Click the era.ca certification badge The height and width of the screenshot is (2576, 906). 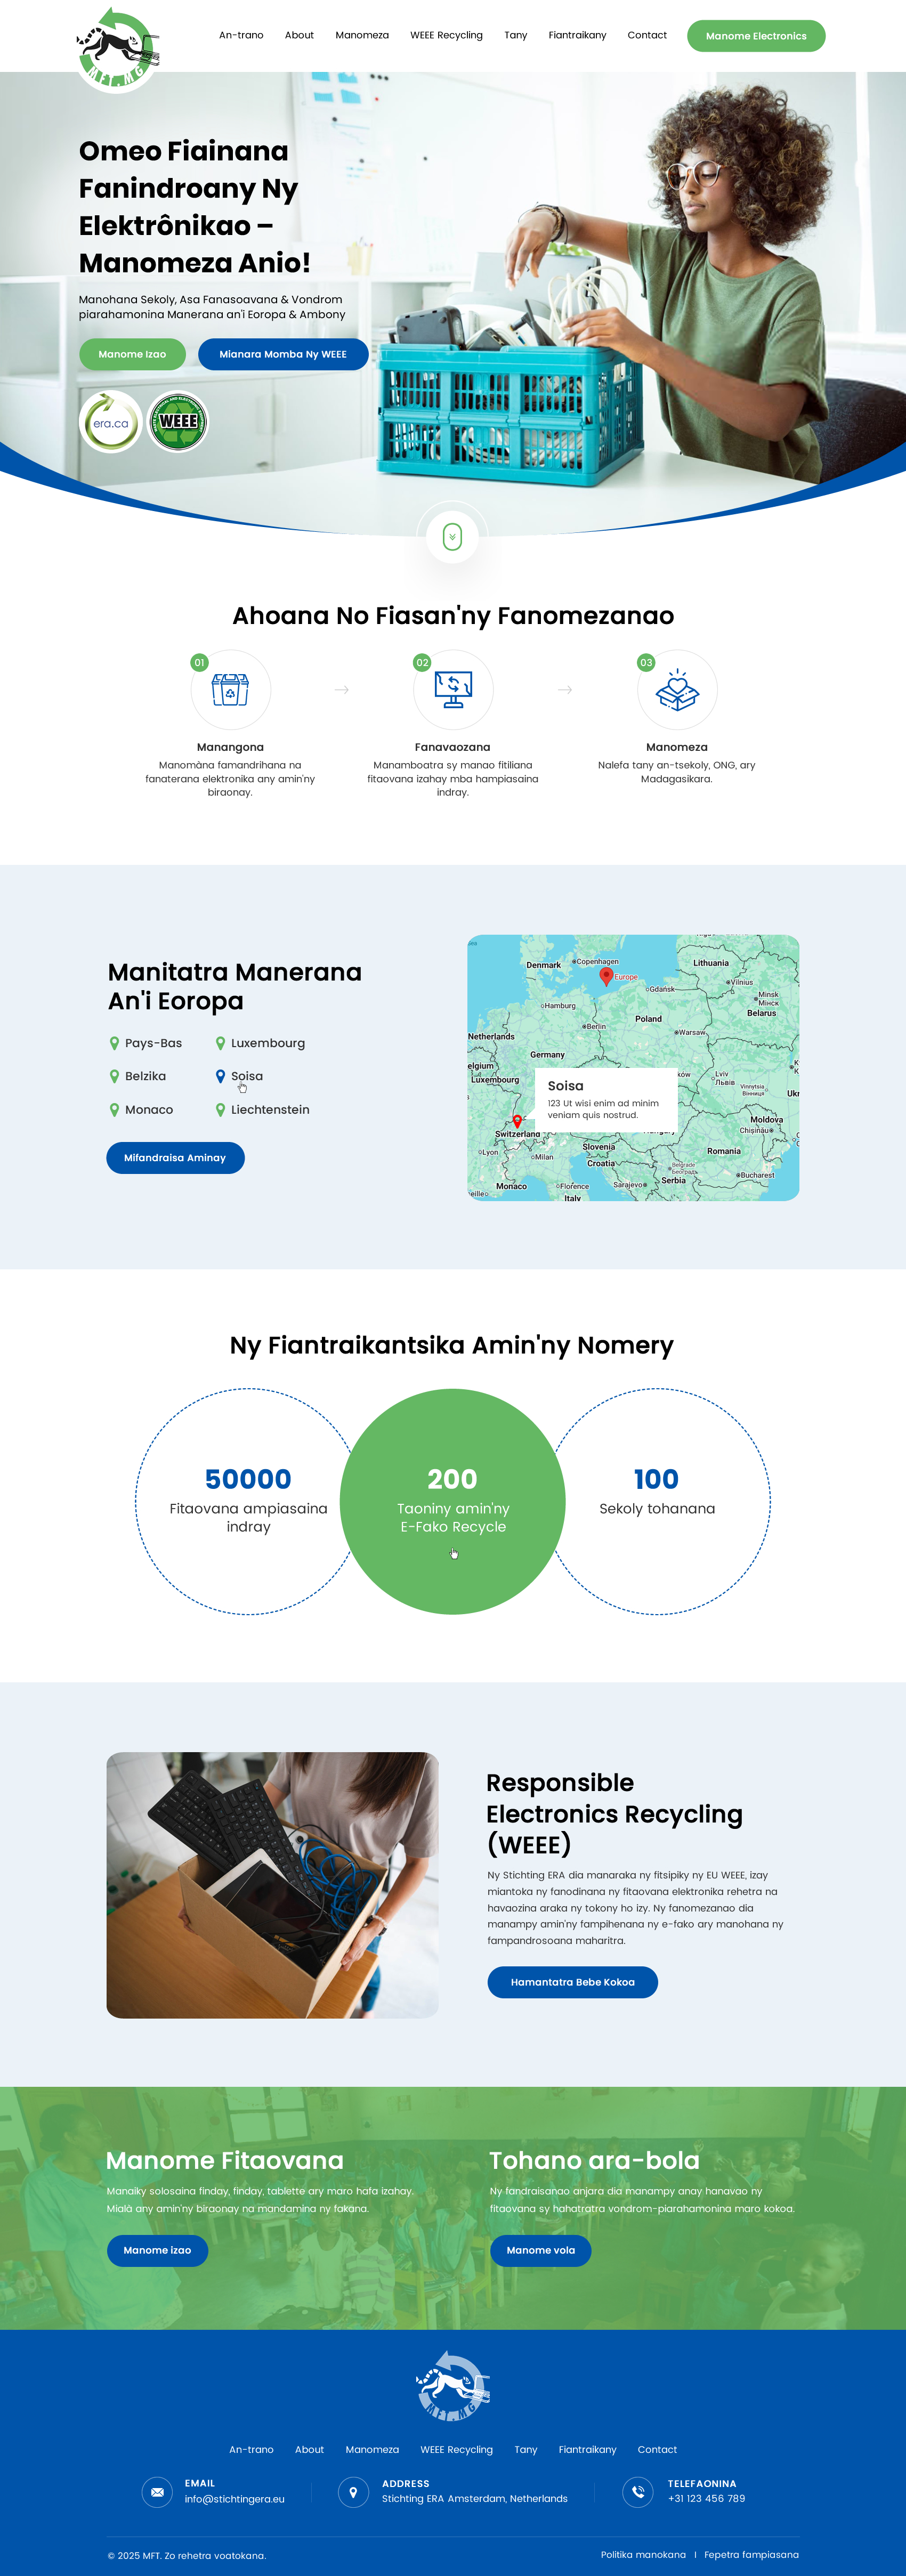[110, 422]
